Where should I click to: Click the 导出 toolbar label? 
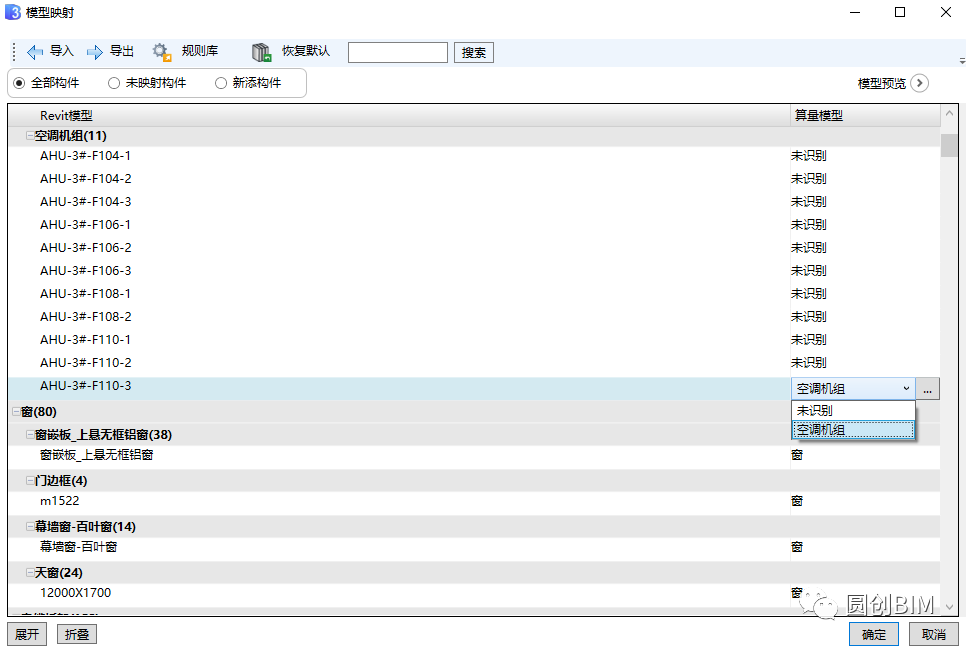[x=121, y=51]
